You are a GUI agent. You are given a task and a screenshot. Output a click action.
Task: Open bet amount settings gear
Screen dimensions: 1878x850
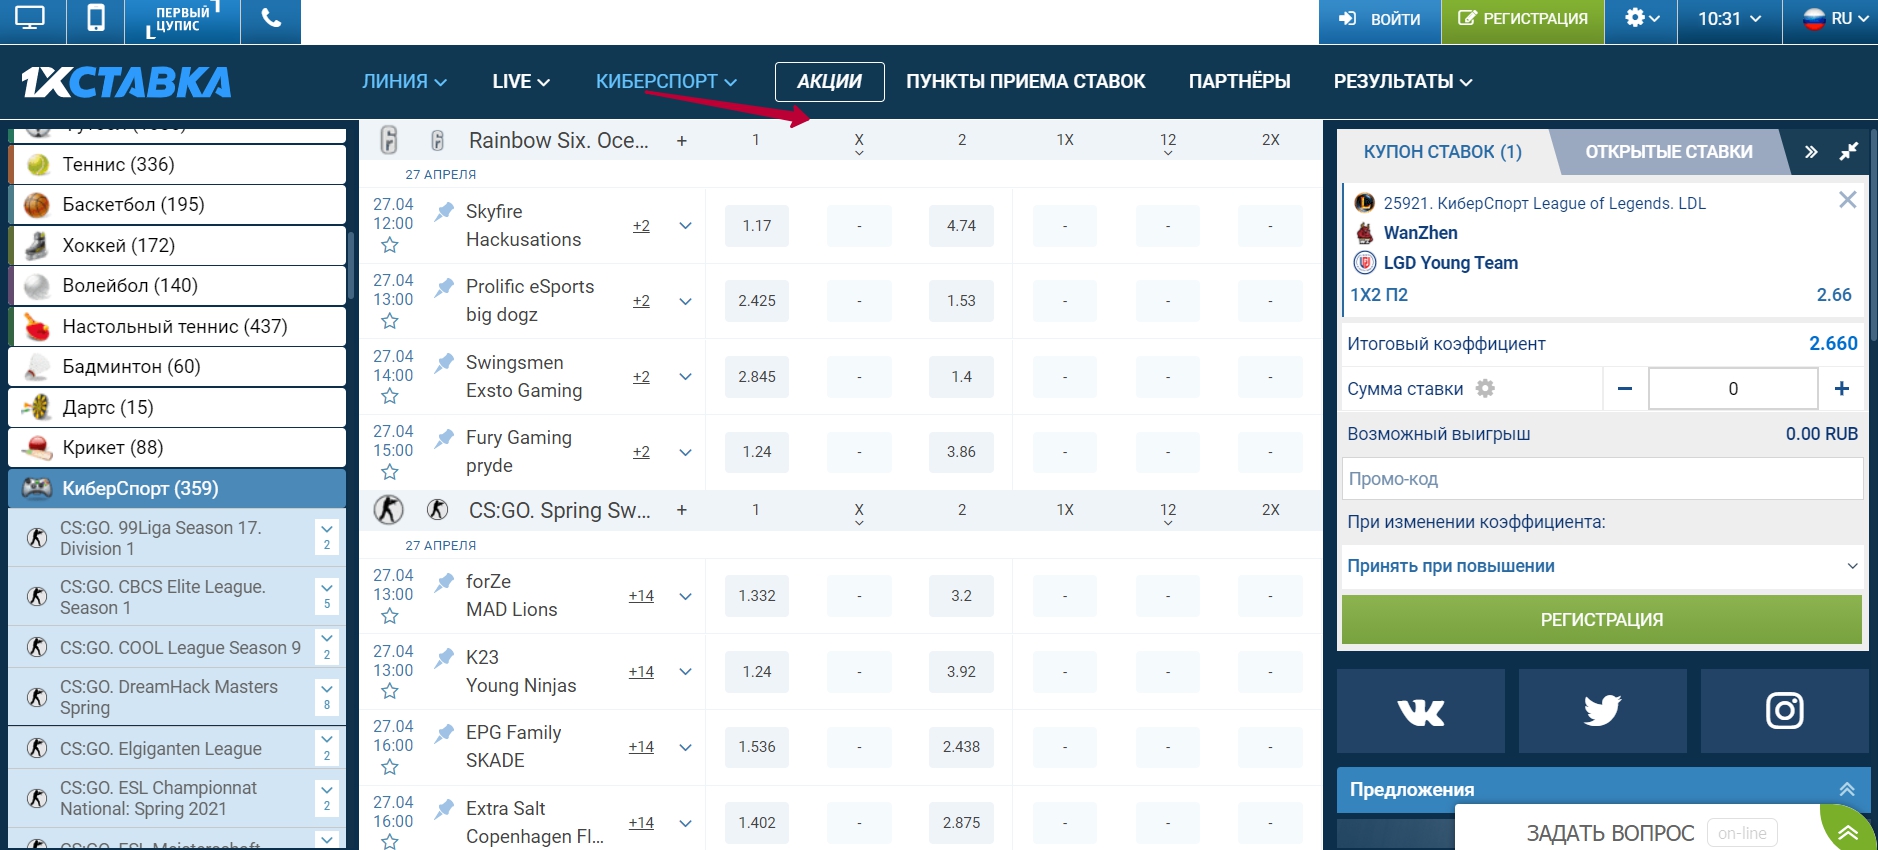point(1486,389)
